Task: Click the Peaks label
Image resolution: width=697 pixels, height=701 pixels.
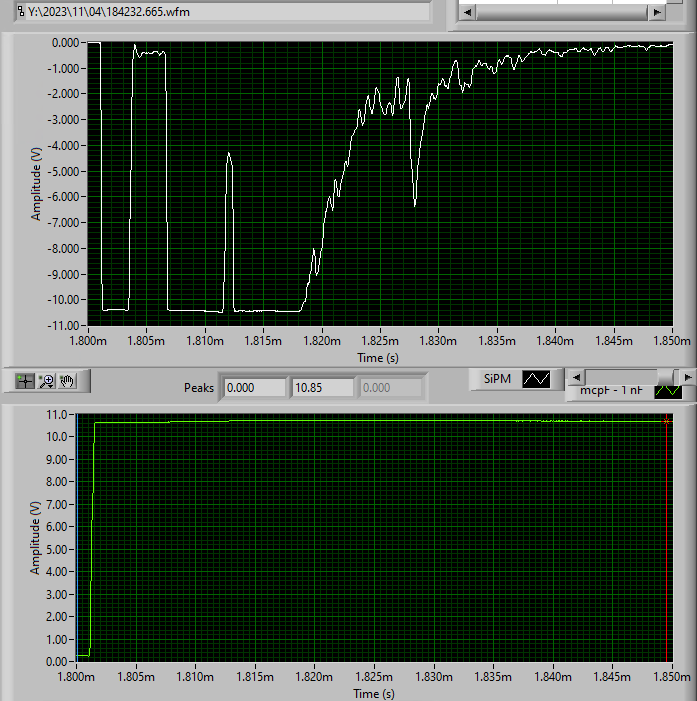Action: (199, 388)
